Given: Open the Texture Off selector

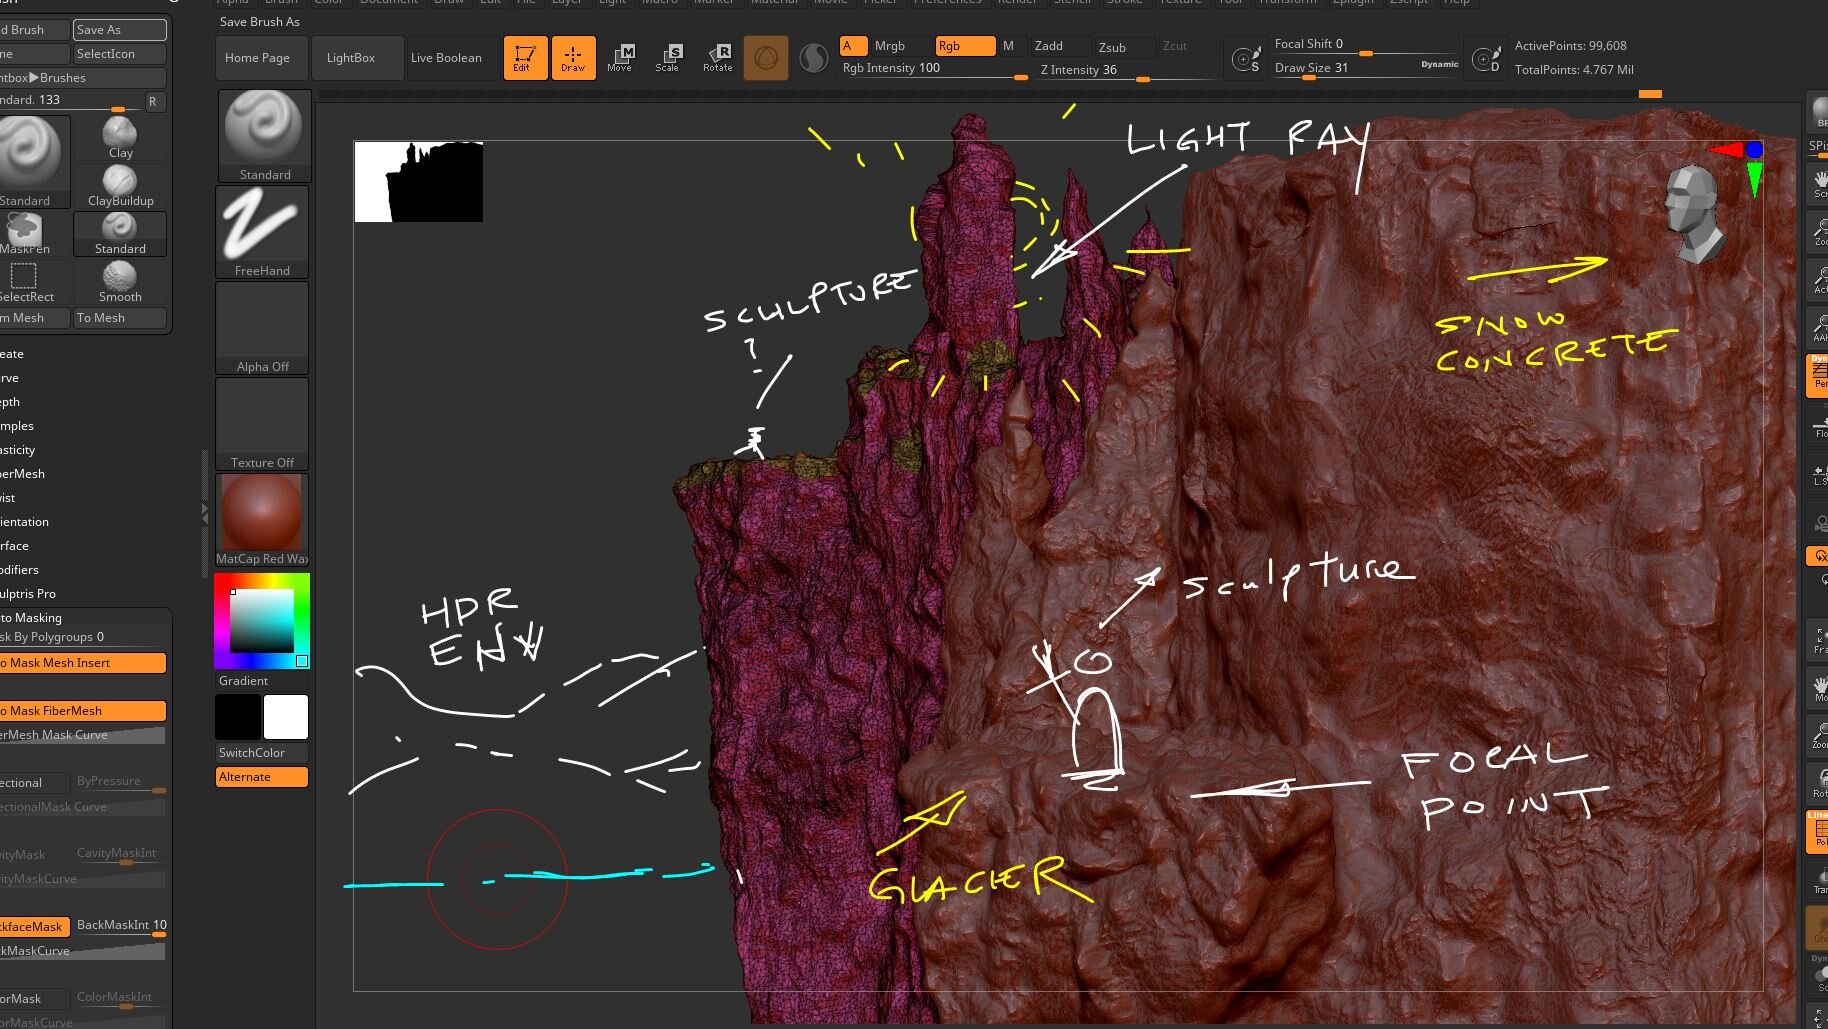Looking at the screenshot, I should tap(262, 424).
